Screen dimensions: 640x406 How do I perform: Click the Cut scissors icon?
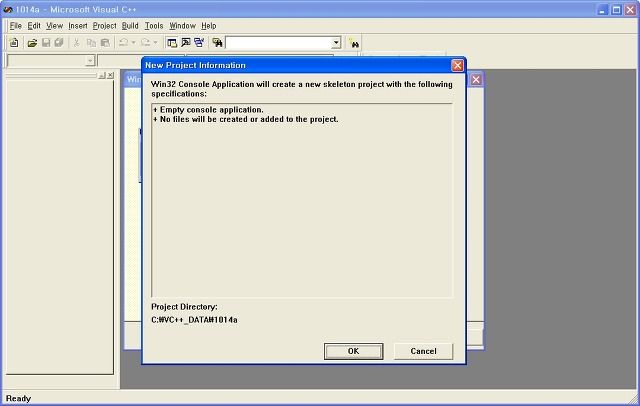tap(76, 42)
